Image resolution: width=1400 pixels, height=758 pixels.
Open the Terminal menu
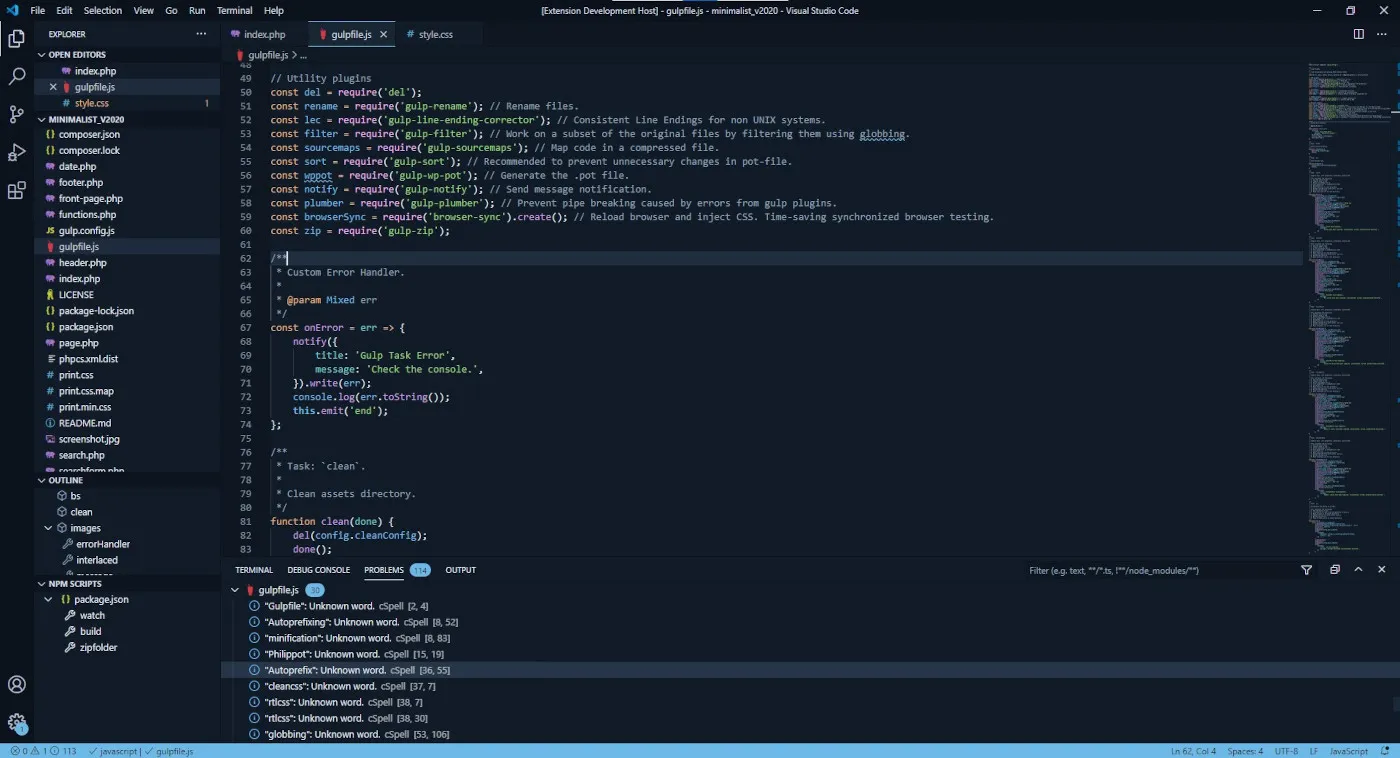(235, 10)
